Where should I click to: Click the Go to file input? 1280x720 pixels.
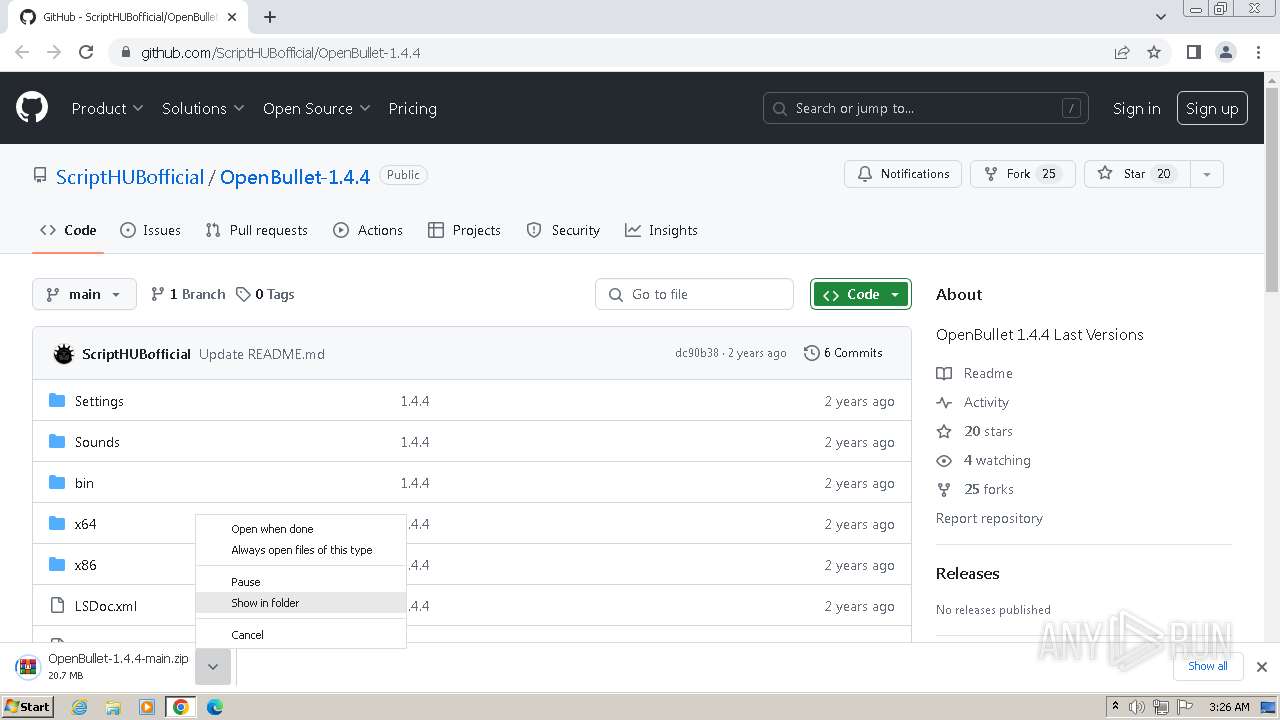(x=695, y=294)
